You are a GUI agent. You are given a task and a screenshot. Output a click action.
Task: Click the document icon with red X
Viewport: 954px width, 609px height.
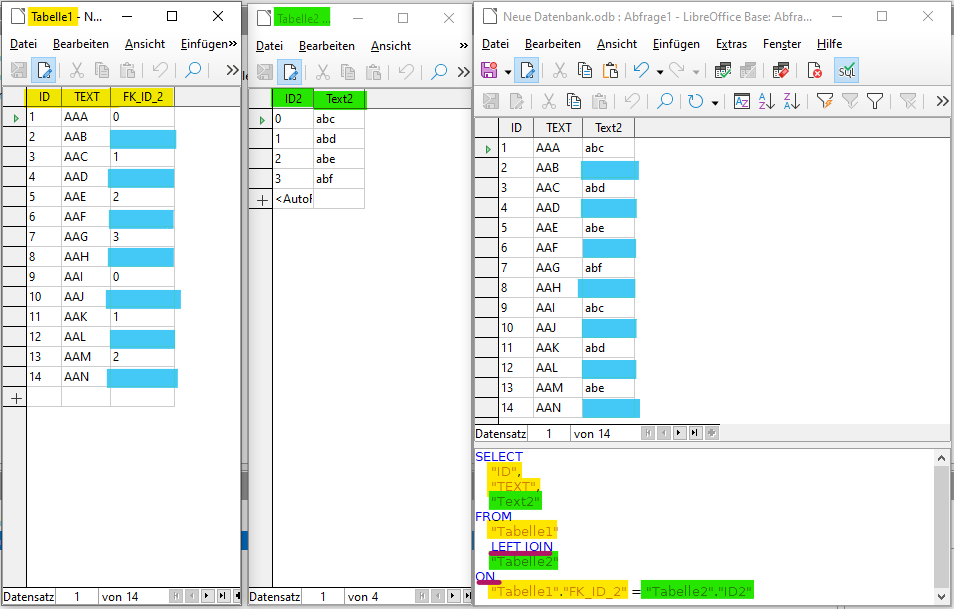(x=814, y=71)
